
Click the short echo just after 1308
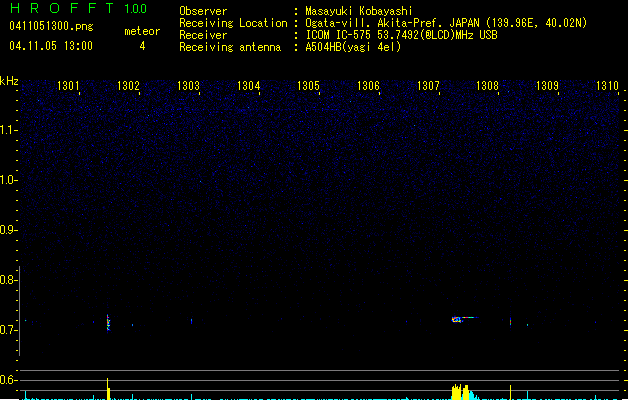510,322
